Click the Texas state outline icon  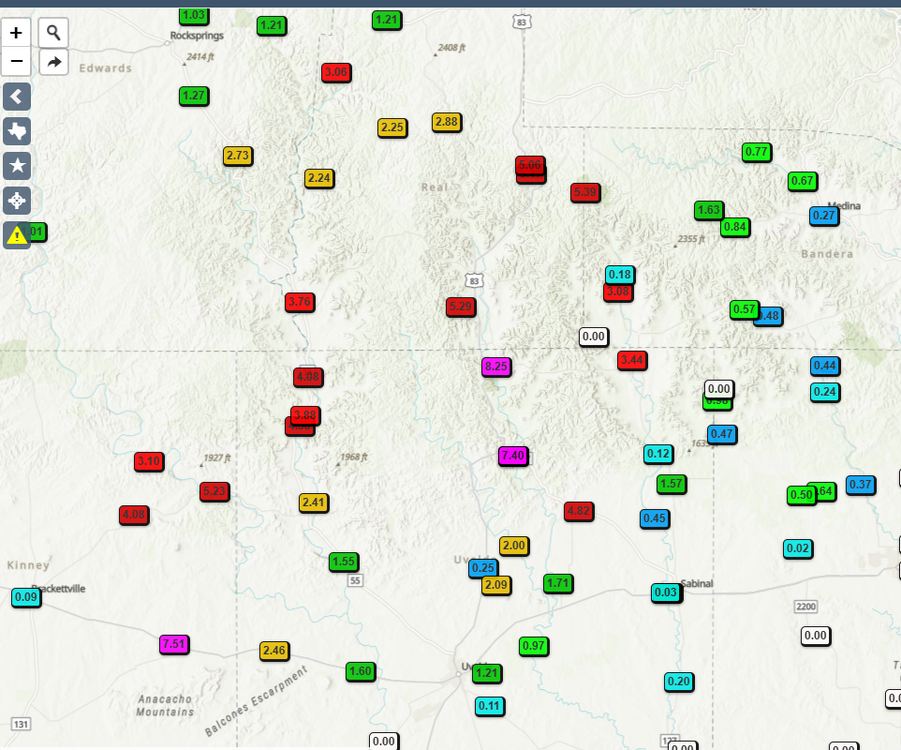point(17,131)
